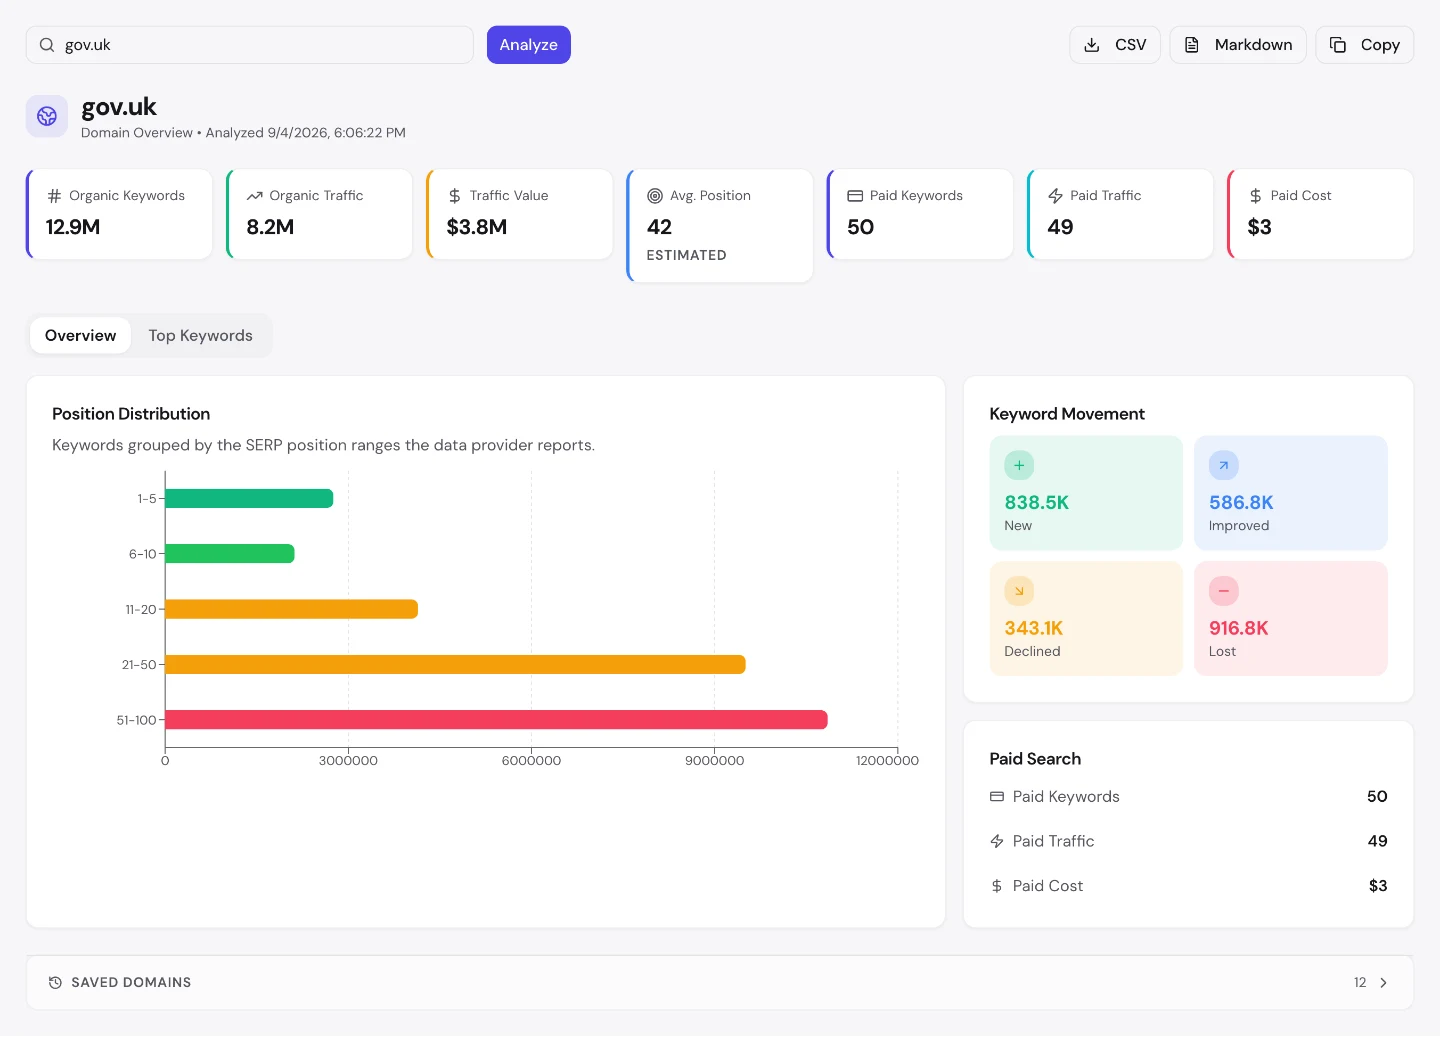Click the 916.8K Lost keywords value
The width and height of the screenshot is (1440, 1037).
point(1239,629)
